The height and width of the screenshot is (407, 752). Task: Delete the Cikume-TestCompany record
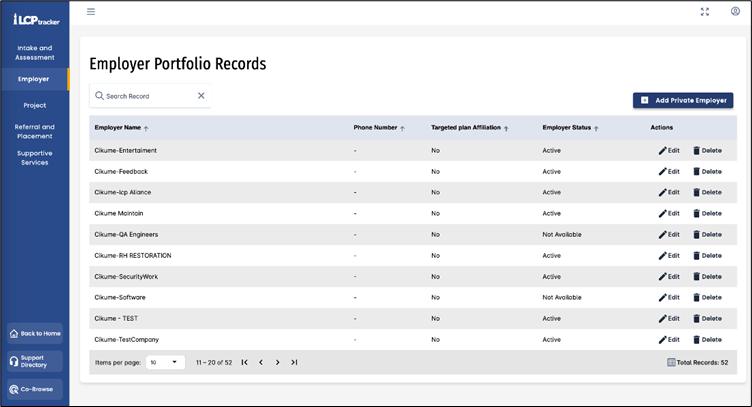[x=707, y=339]
